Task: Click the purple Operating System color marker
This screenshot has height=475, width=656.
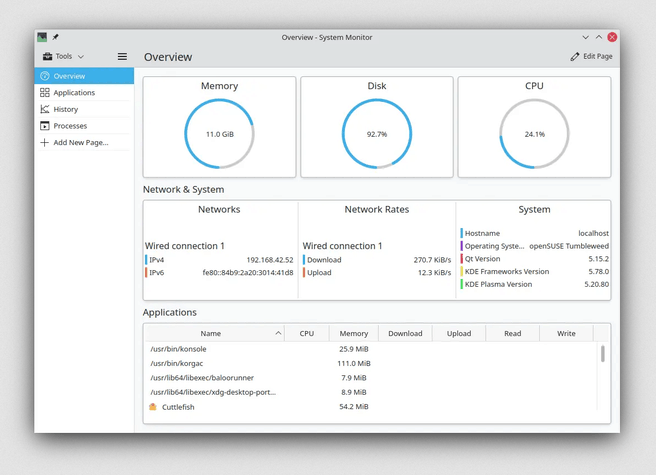Action: point(461,246)
